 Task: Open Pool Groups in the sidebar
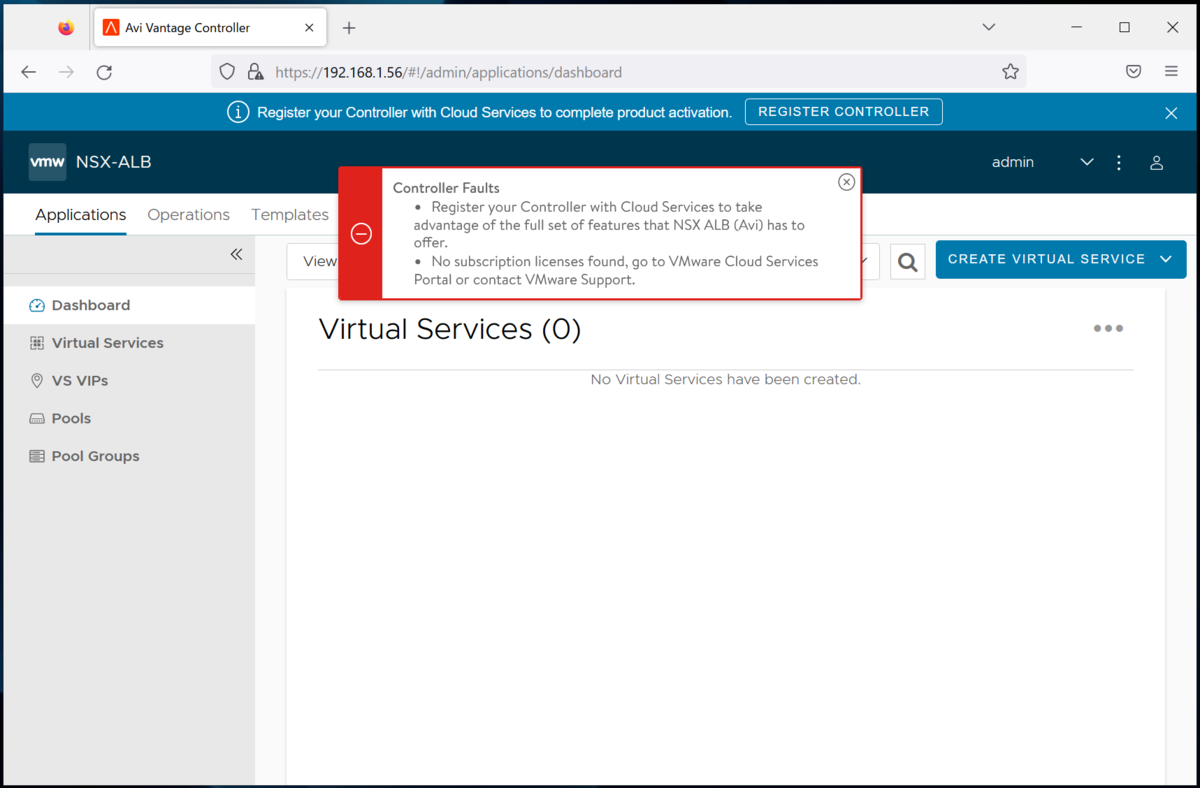tap(129, 457)
